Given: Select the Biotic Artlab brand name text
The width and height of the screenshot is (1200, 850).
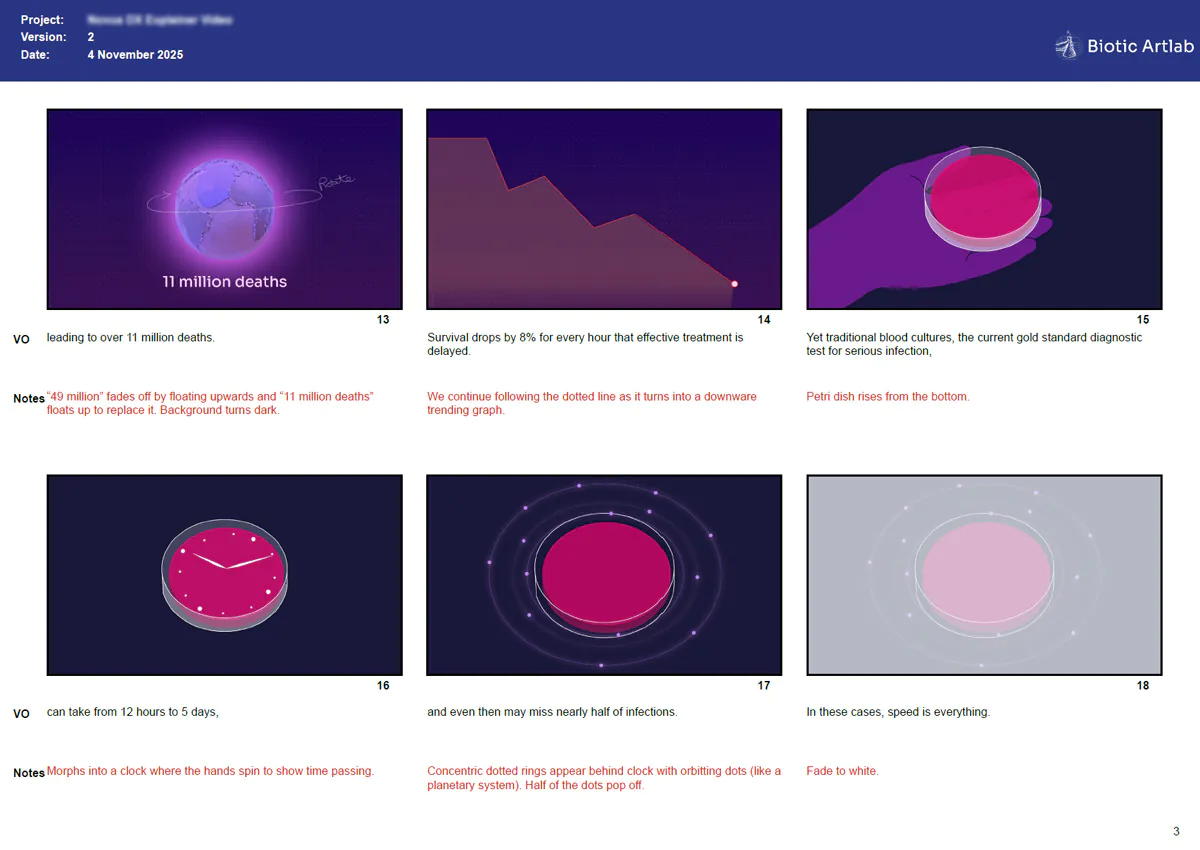Looking at the screenshot, I should (1140, 46).
